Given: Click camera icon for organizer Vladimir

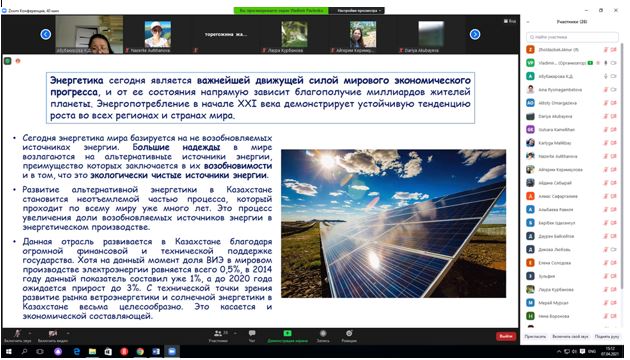Looking at the screenshot, I should (x=614, y=63).
